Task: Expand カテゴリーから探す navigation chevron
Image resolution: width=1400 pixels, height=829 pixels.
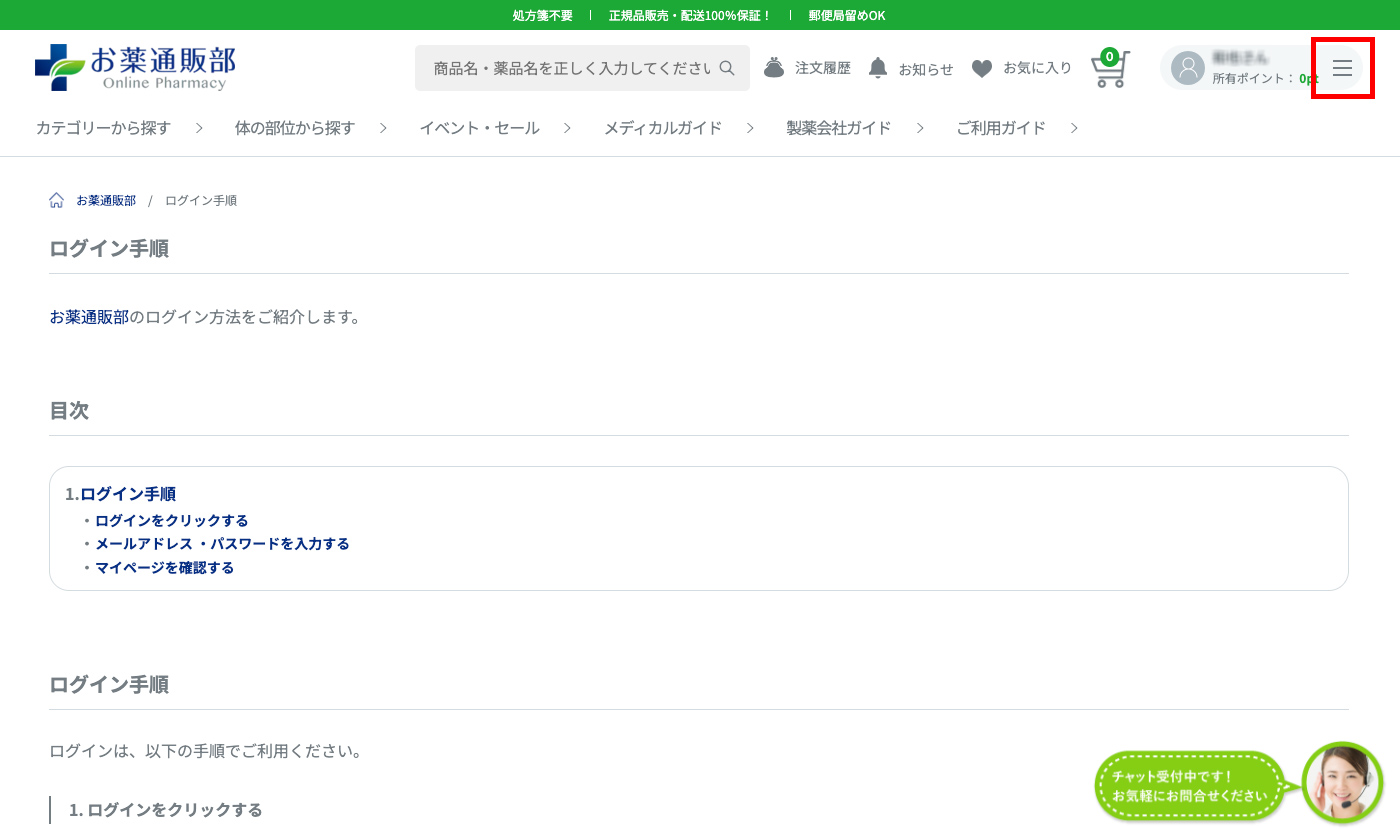Action: [197, 128]
